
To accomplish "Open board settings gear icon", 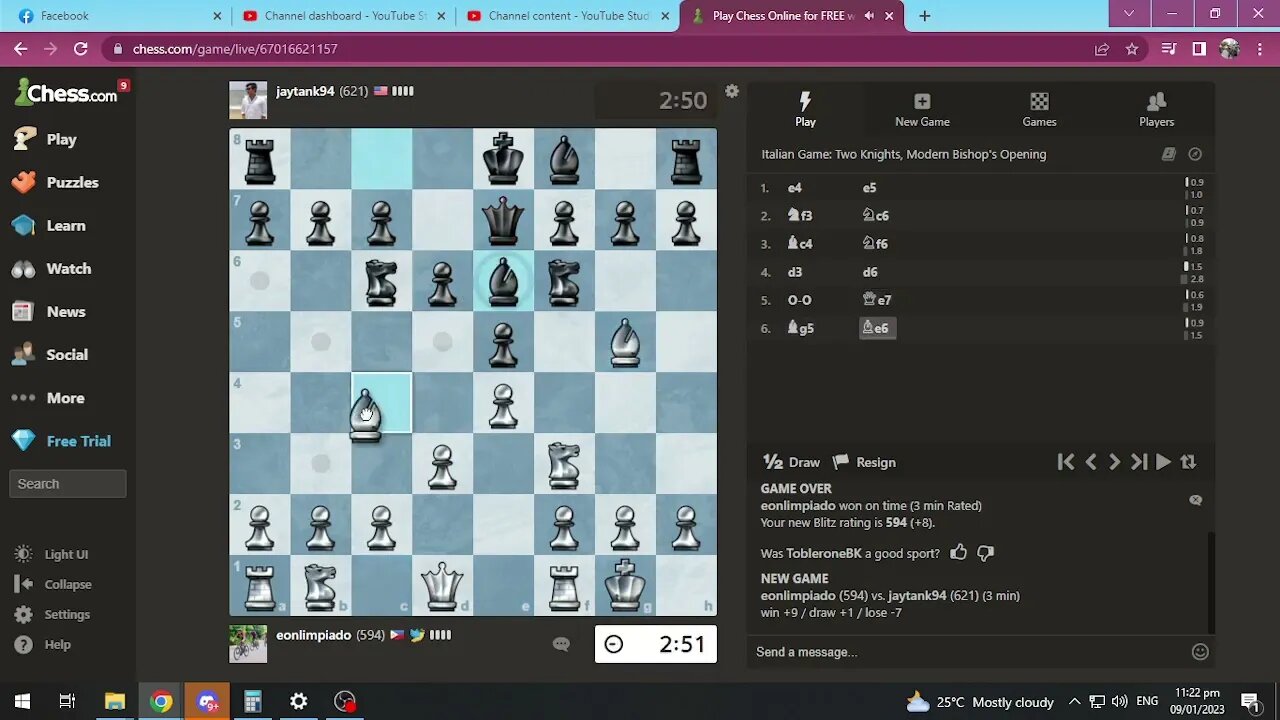I will point(732,91).
